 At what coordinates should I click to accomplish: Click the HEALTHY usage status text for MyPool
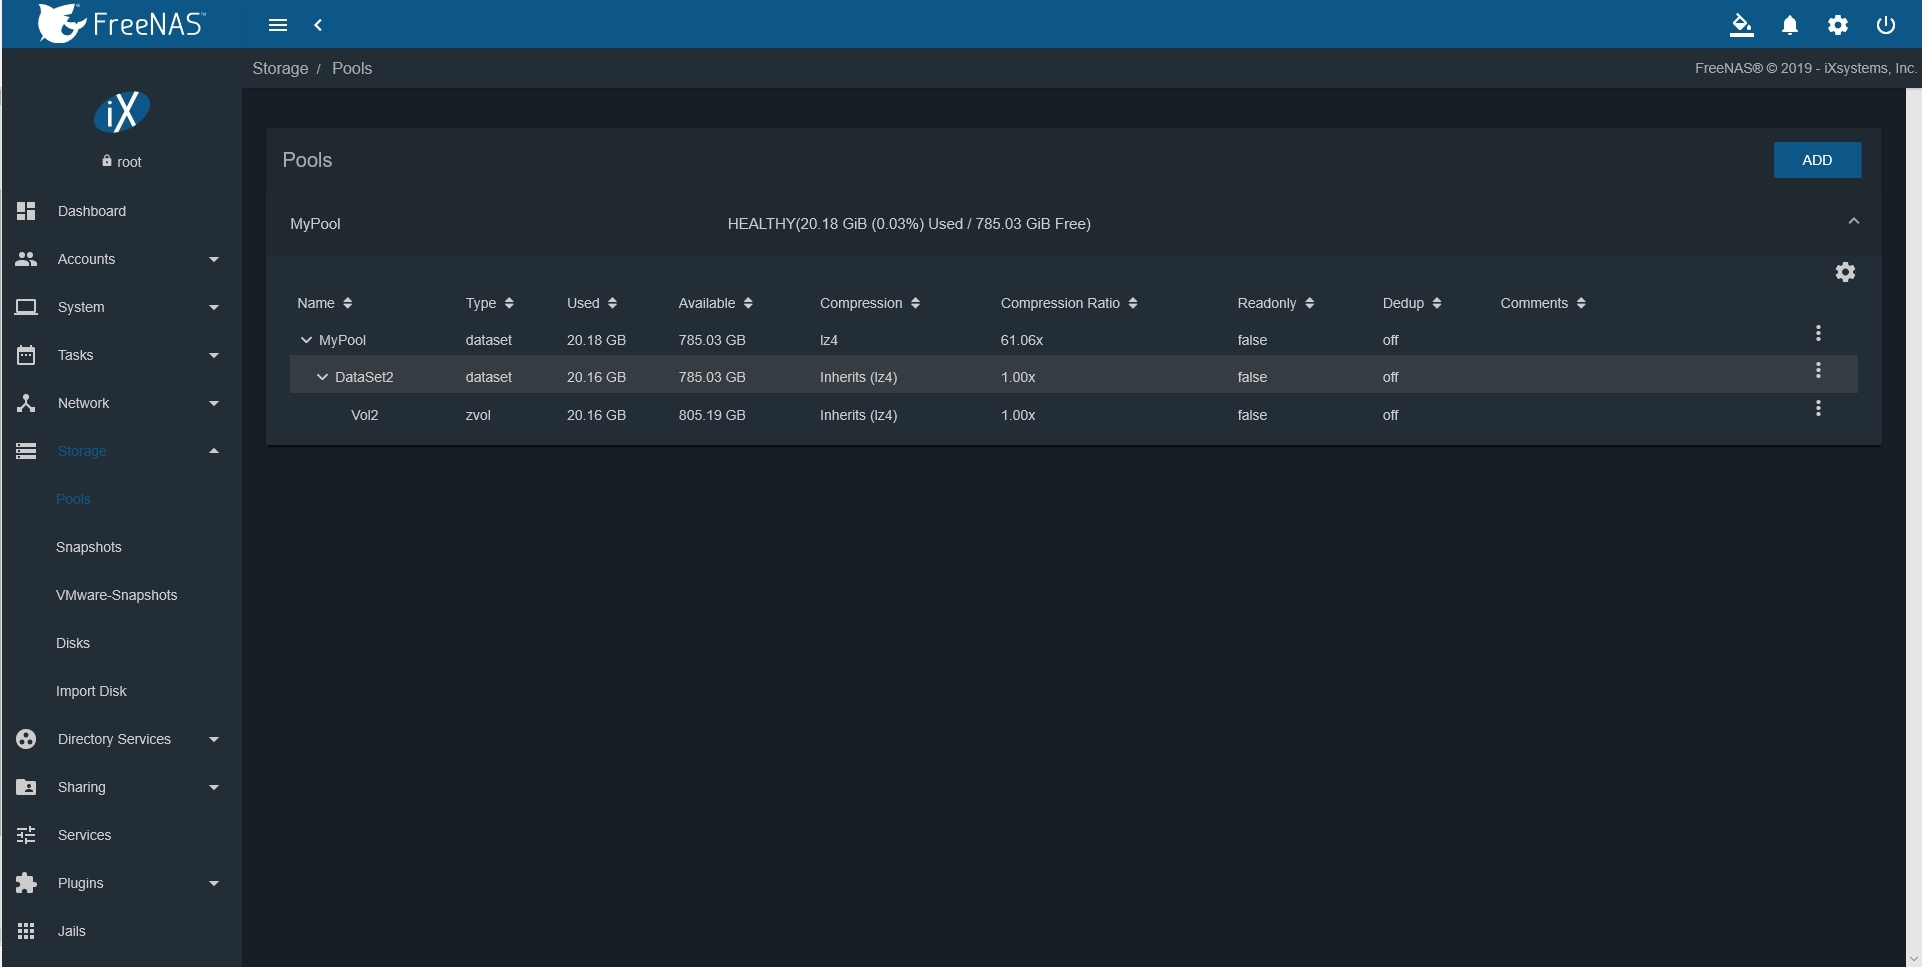tap(908, 223)
